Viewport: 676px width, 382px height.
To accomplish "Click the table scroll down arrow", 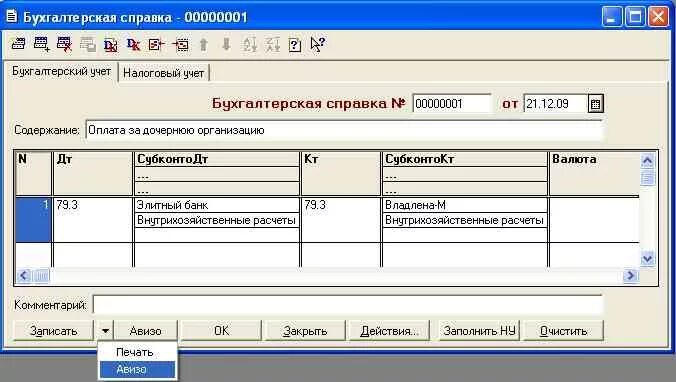I will (x=648, y=258).
